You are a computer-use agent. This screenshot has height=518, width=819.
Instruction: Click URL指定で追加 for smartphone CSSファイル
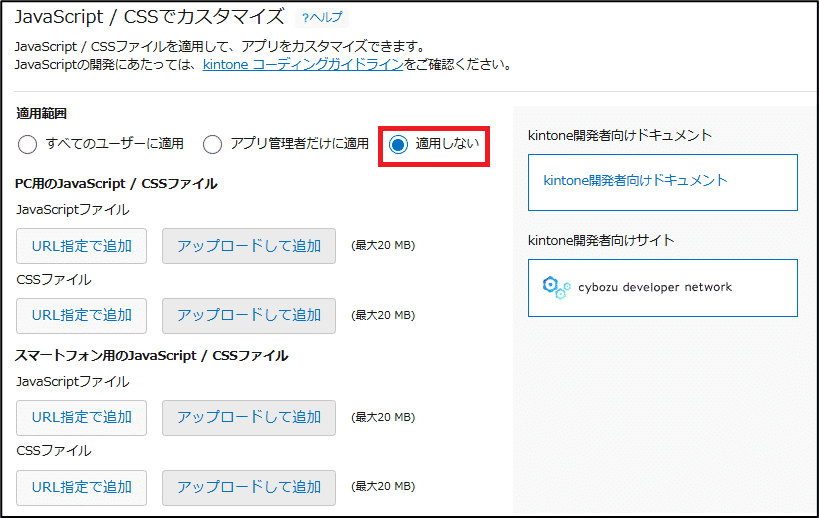[x=81, y=488]
